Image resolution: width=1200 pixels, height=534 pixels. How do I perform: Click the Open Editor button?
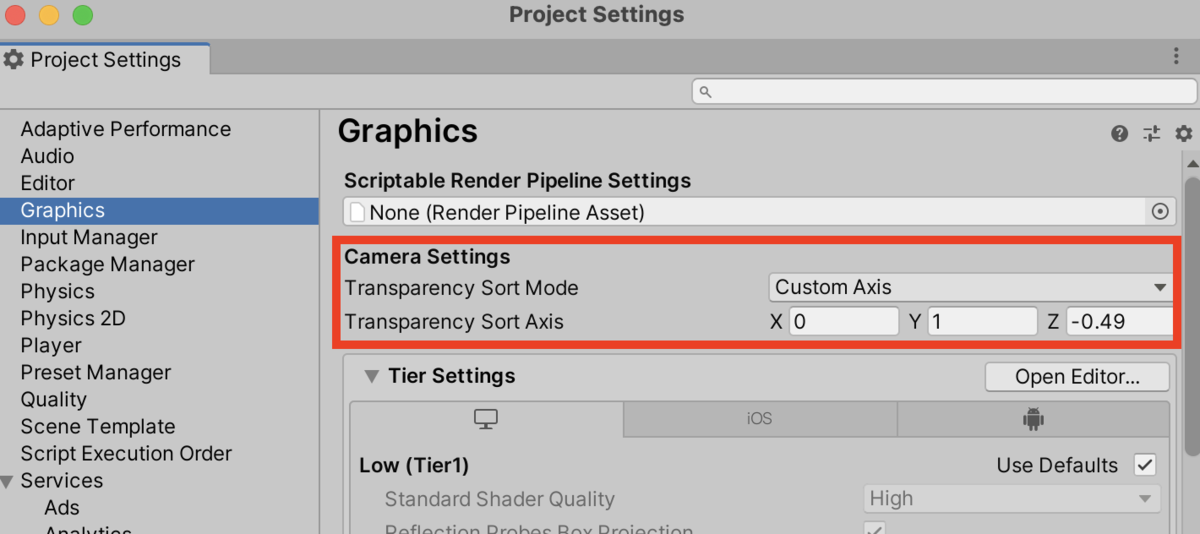pyautogui.click(x=1076, y=377)
